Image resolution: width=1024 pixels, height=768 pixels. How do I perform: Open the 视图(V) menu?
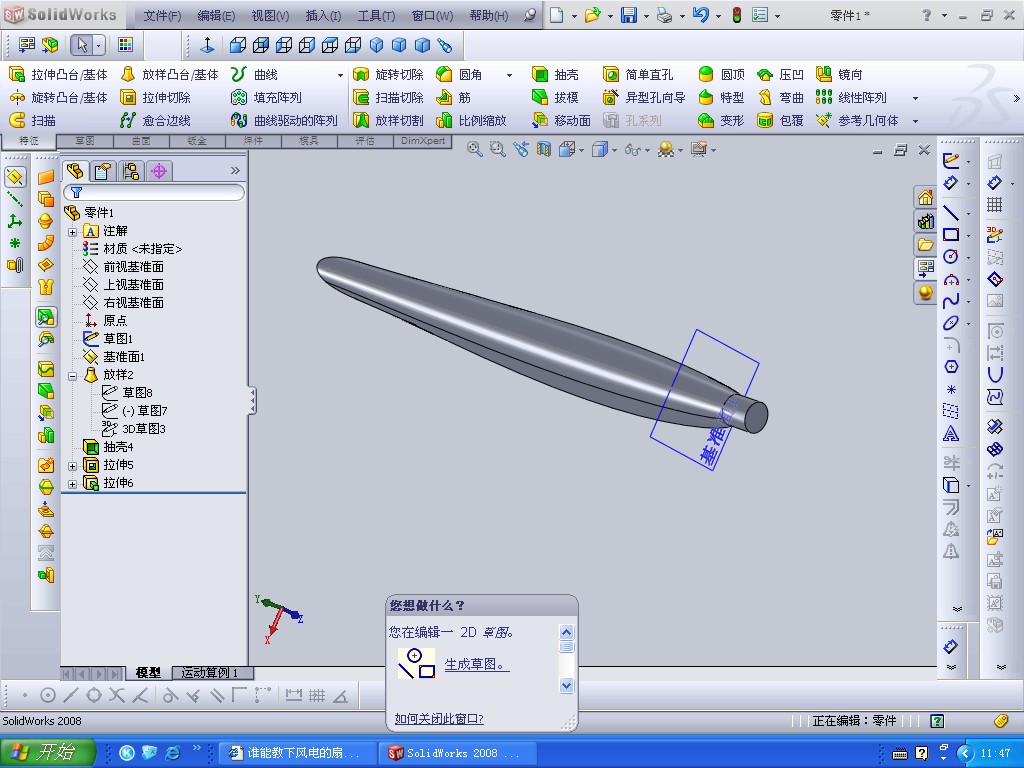point(270,15)
